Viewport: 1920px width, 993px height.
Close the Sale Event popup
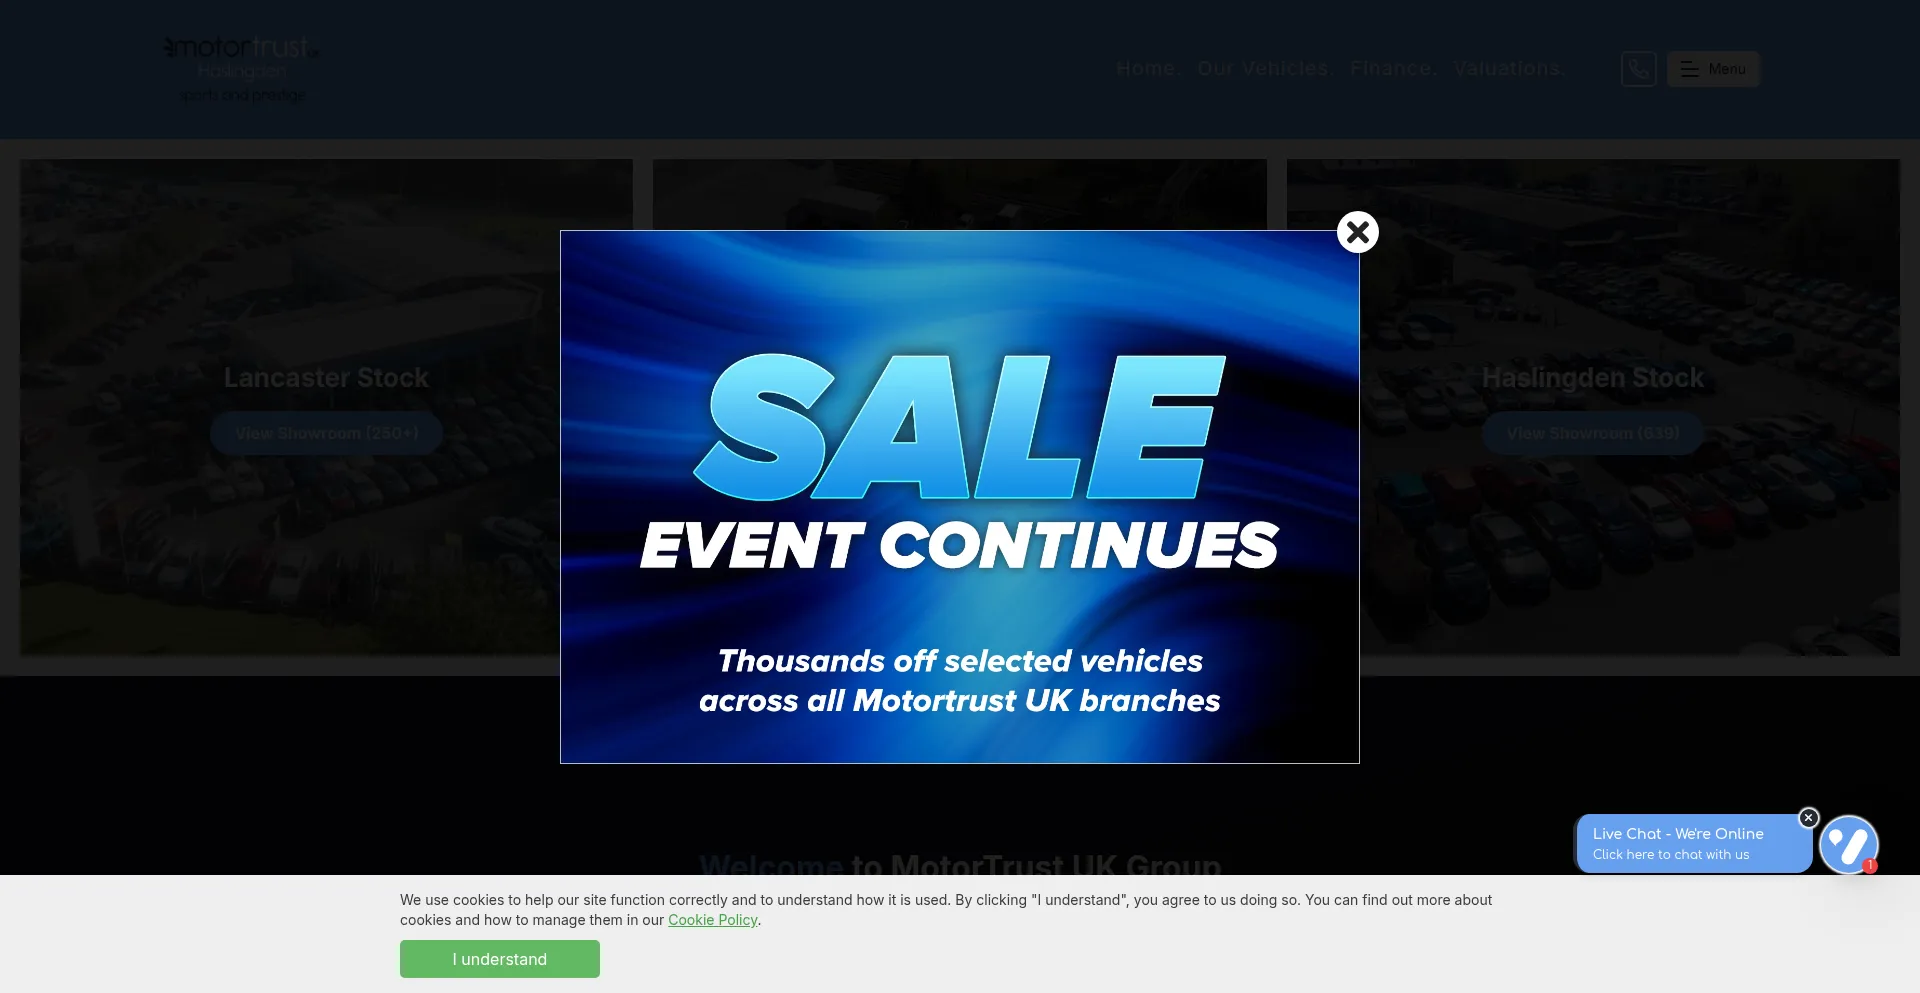1358,232
